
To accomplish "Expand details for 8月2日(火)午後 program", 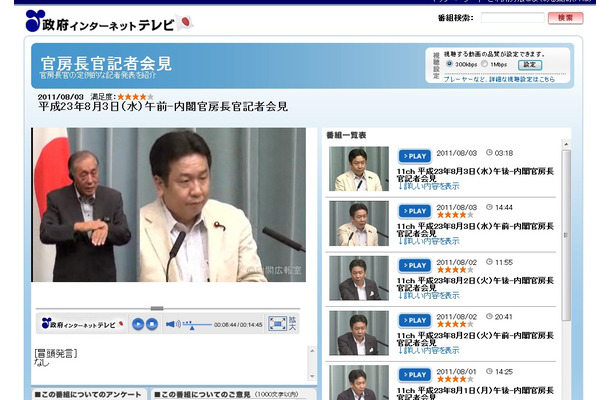I will 428,296.
